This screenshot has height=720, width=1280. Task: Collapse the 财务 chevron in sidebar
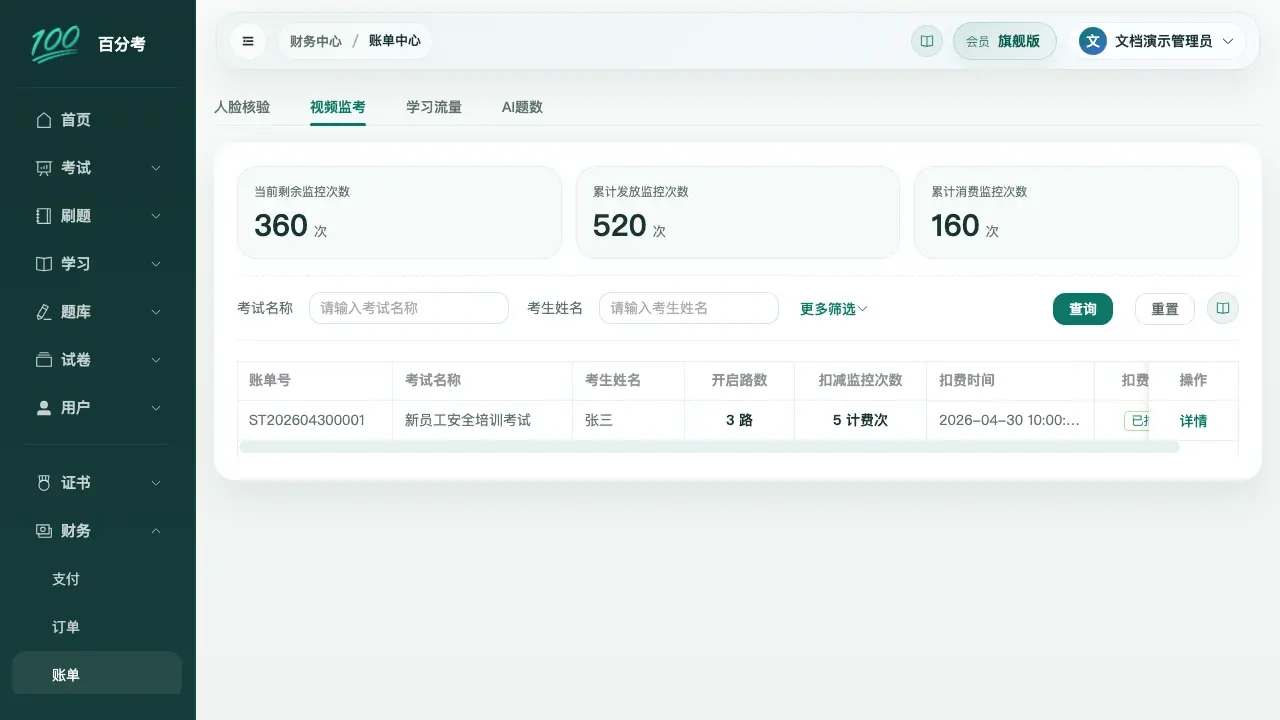(x=156, y=531)
